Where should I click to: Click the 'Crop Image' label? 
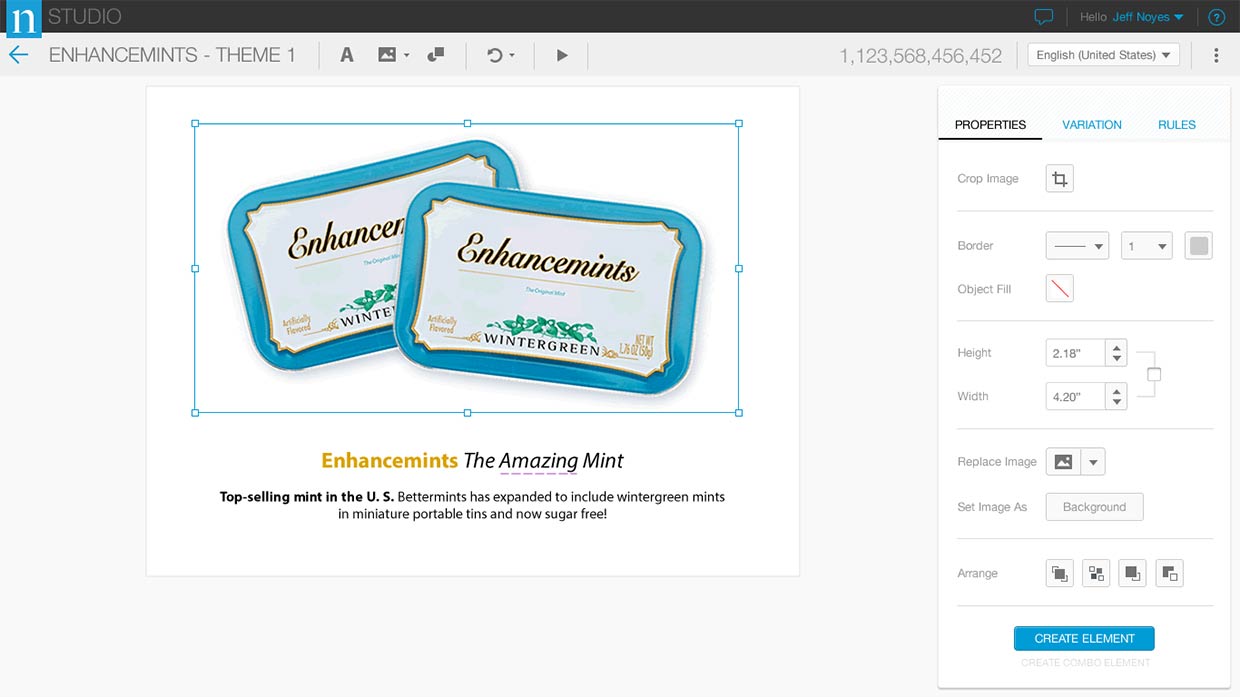(x=987, y=179)
